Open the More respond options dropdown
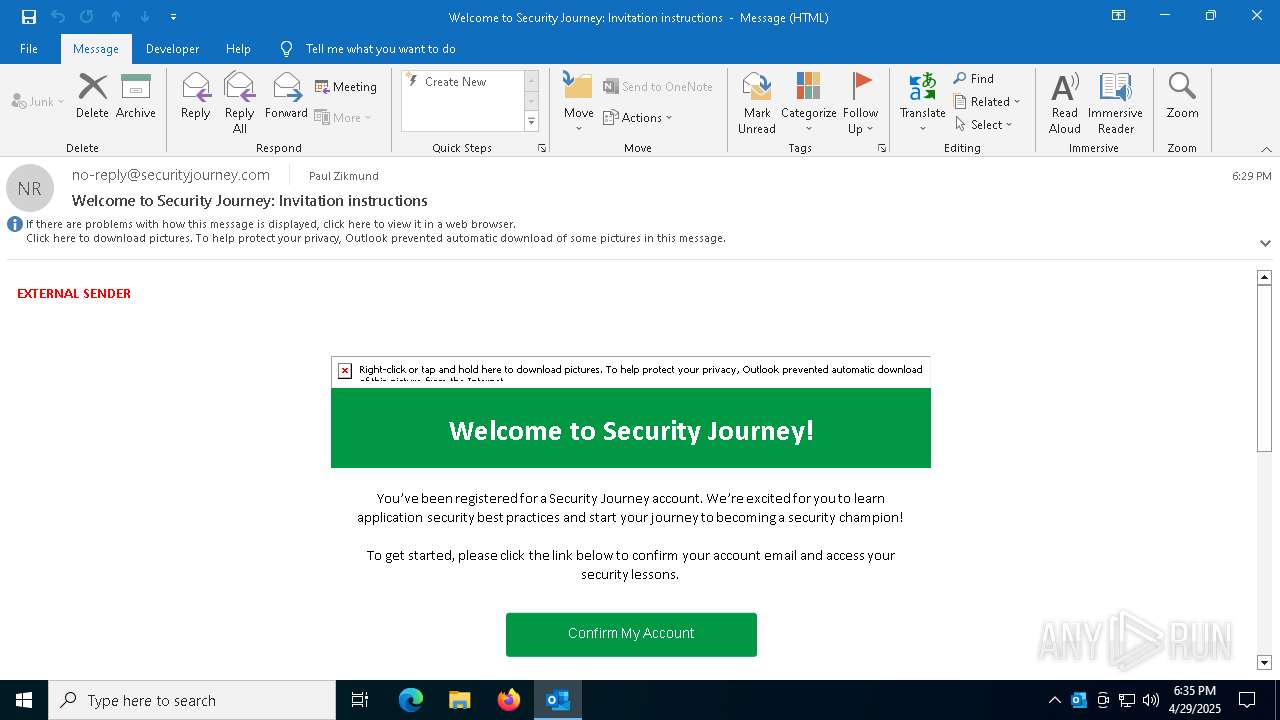1280x720 pixels. click(343, 117)
